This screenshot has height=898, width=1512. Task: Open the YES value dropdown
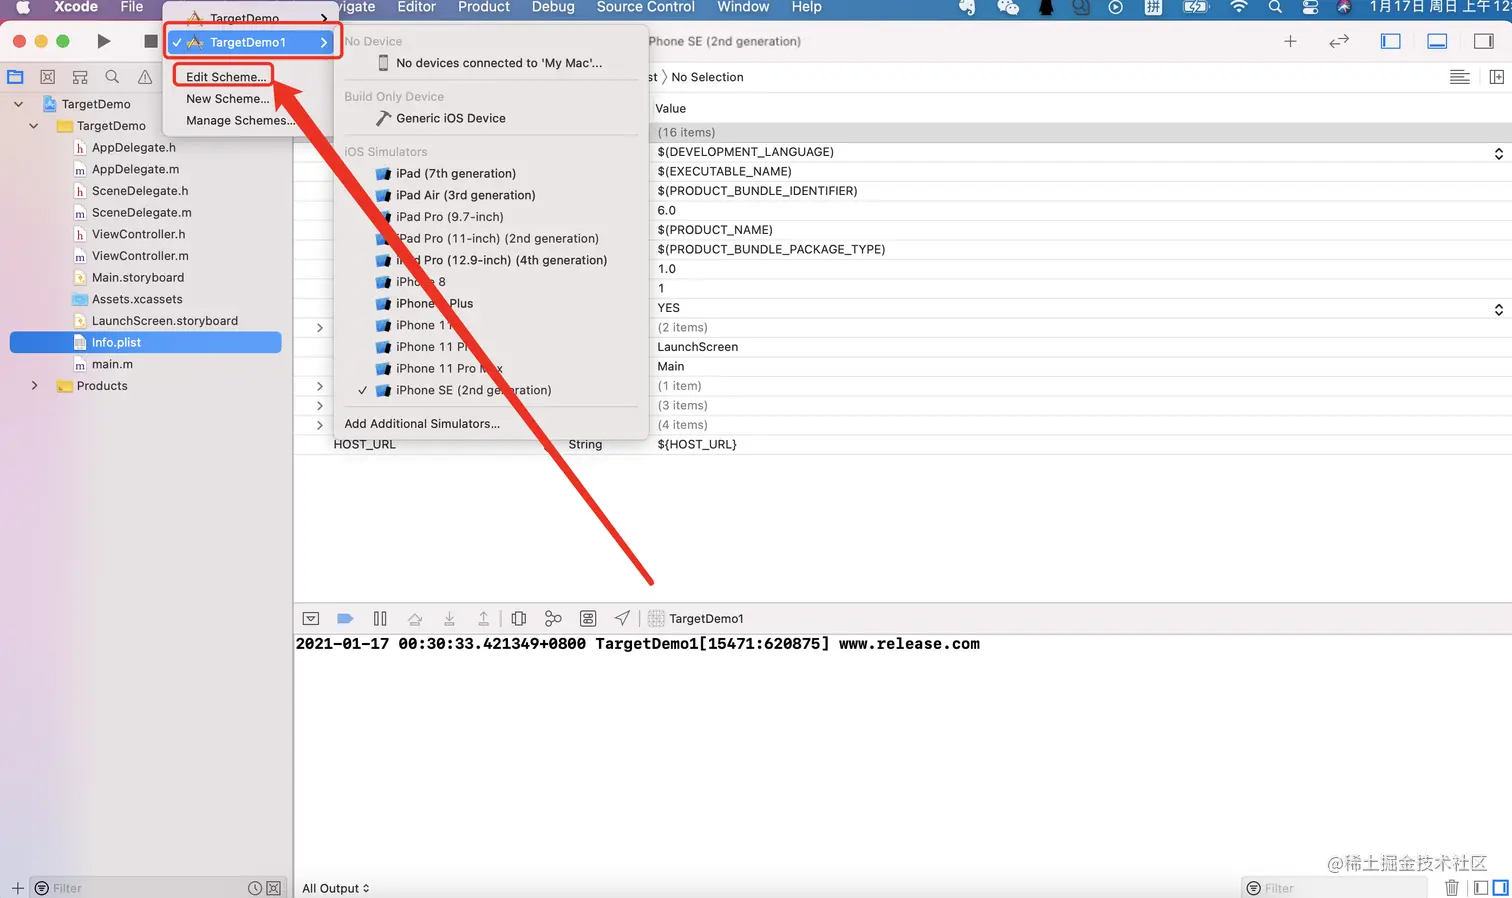click(1498, 309)
